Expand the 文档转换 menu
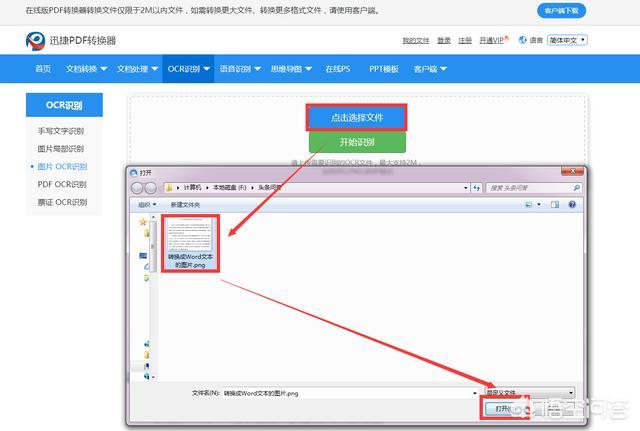The width and height of the screenshot is (640, 431). (x=86, y=69)
